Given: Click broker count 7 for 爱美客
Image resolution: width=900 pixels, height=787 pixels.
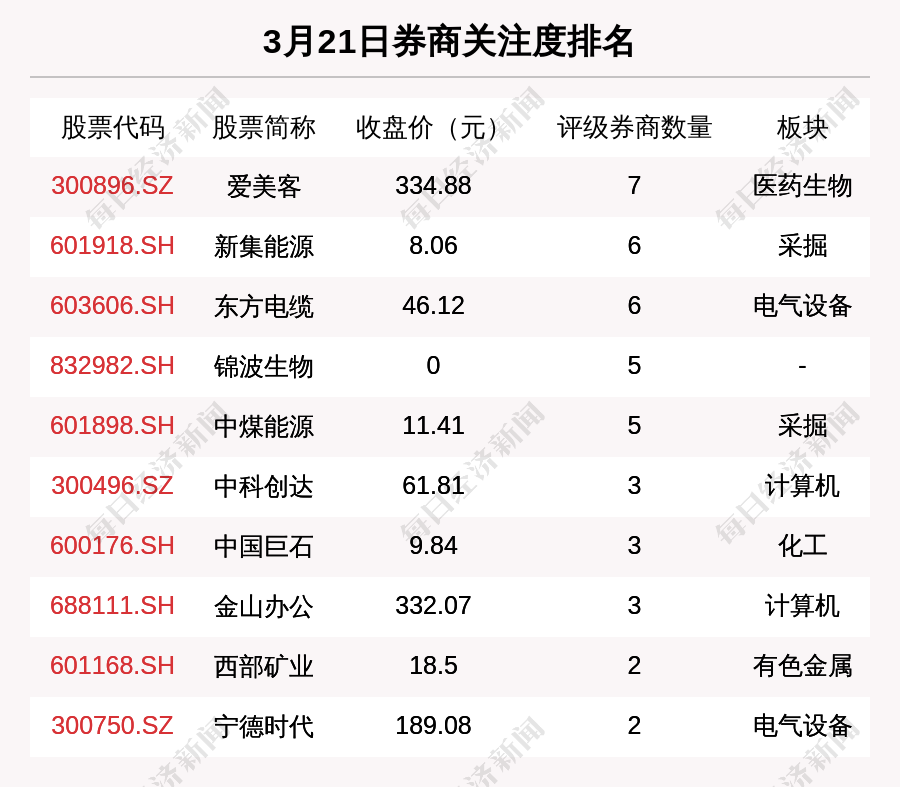Looking at the screenshot, I should 634,185.
